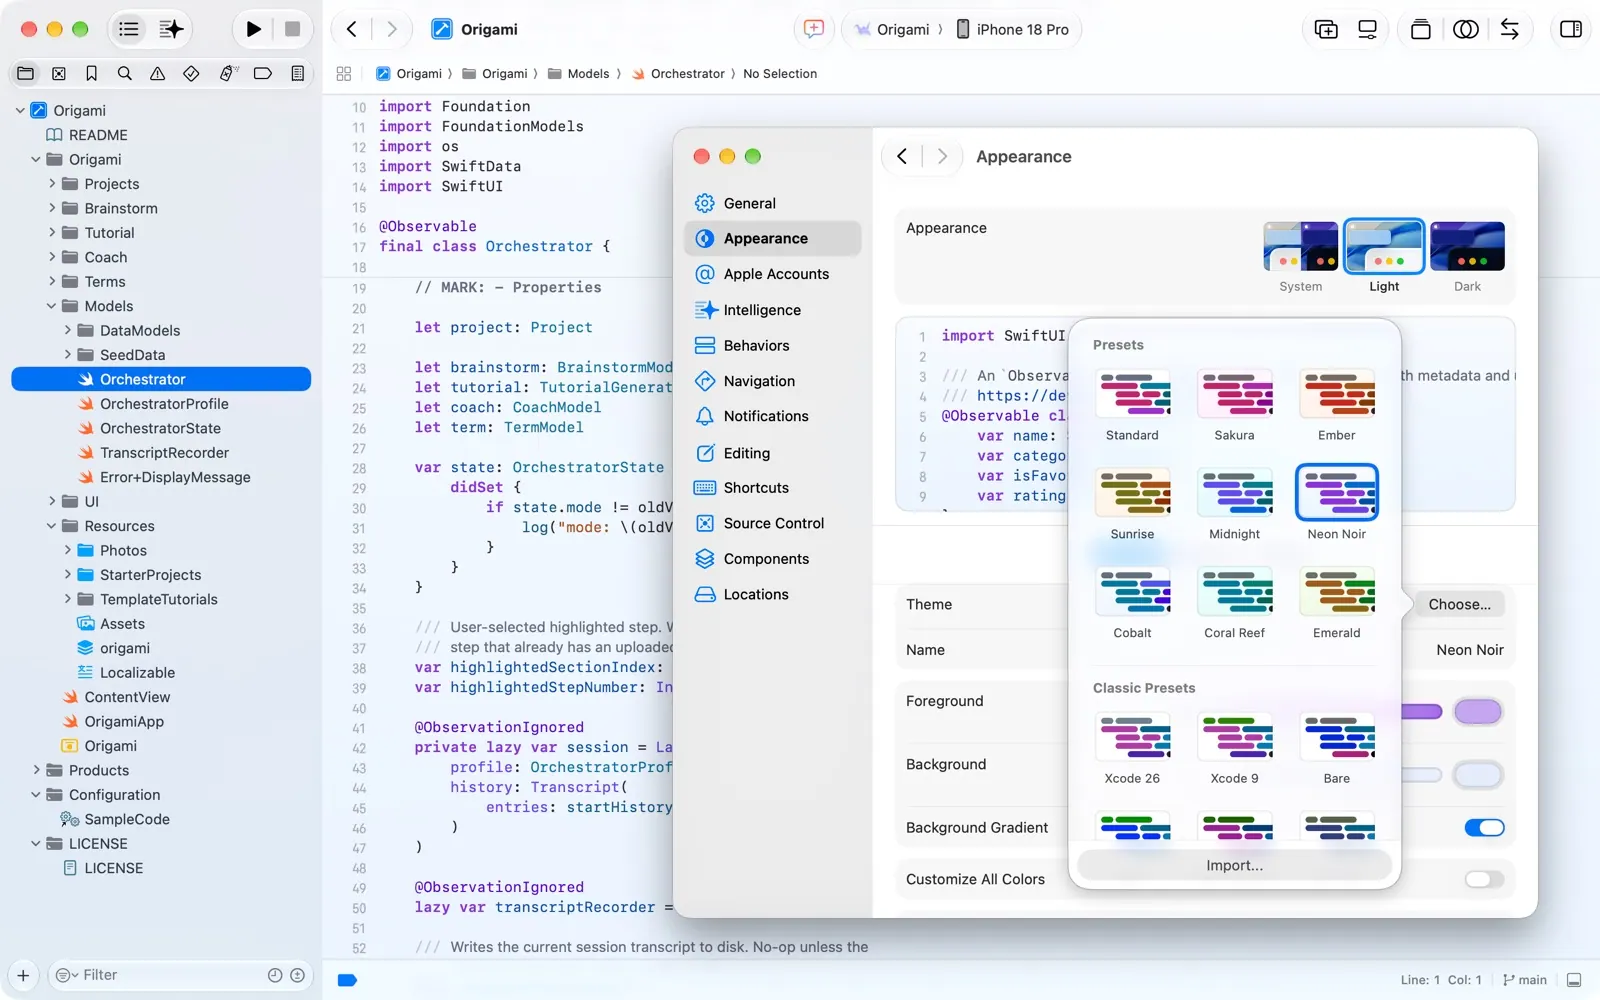
Task: Expand the TemplateTutorials folder
Action: (x=68, y=599)
